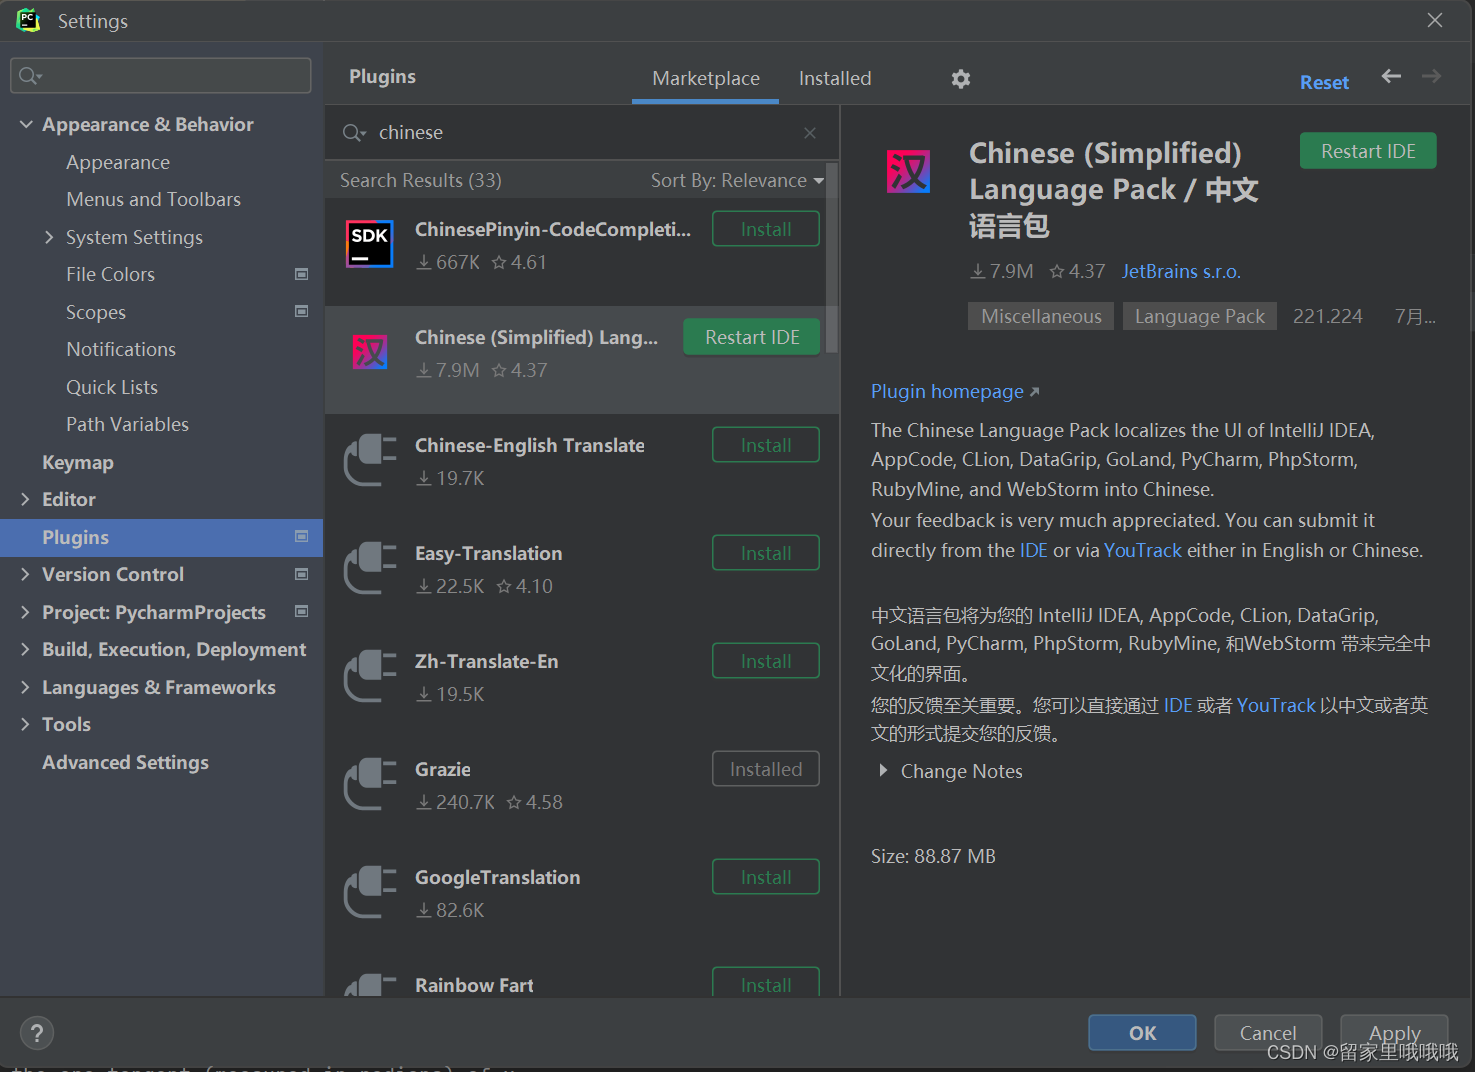This screenshot has width=1475, height=1072.
Task: Open YouTrack link in English description
Action: pos(1143,550)
